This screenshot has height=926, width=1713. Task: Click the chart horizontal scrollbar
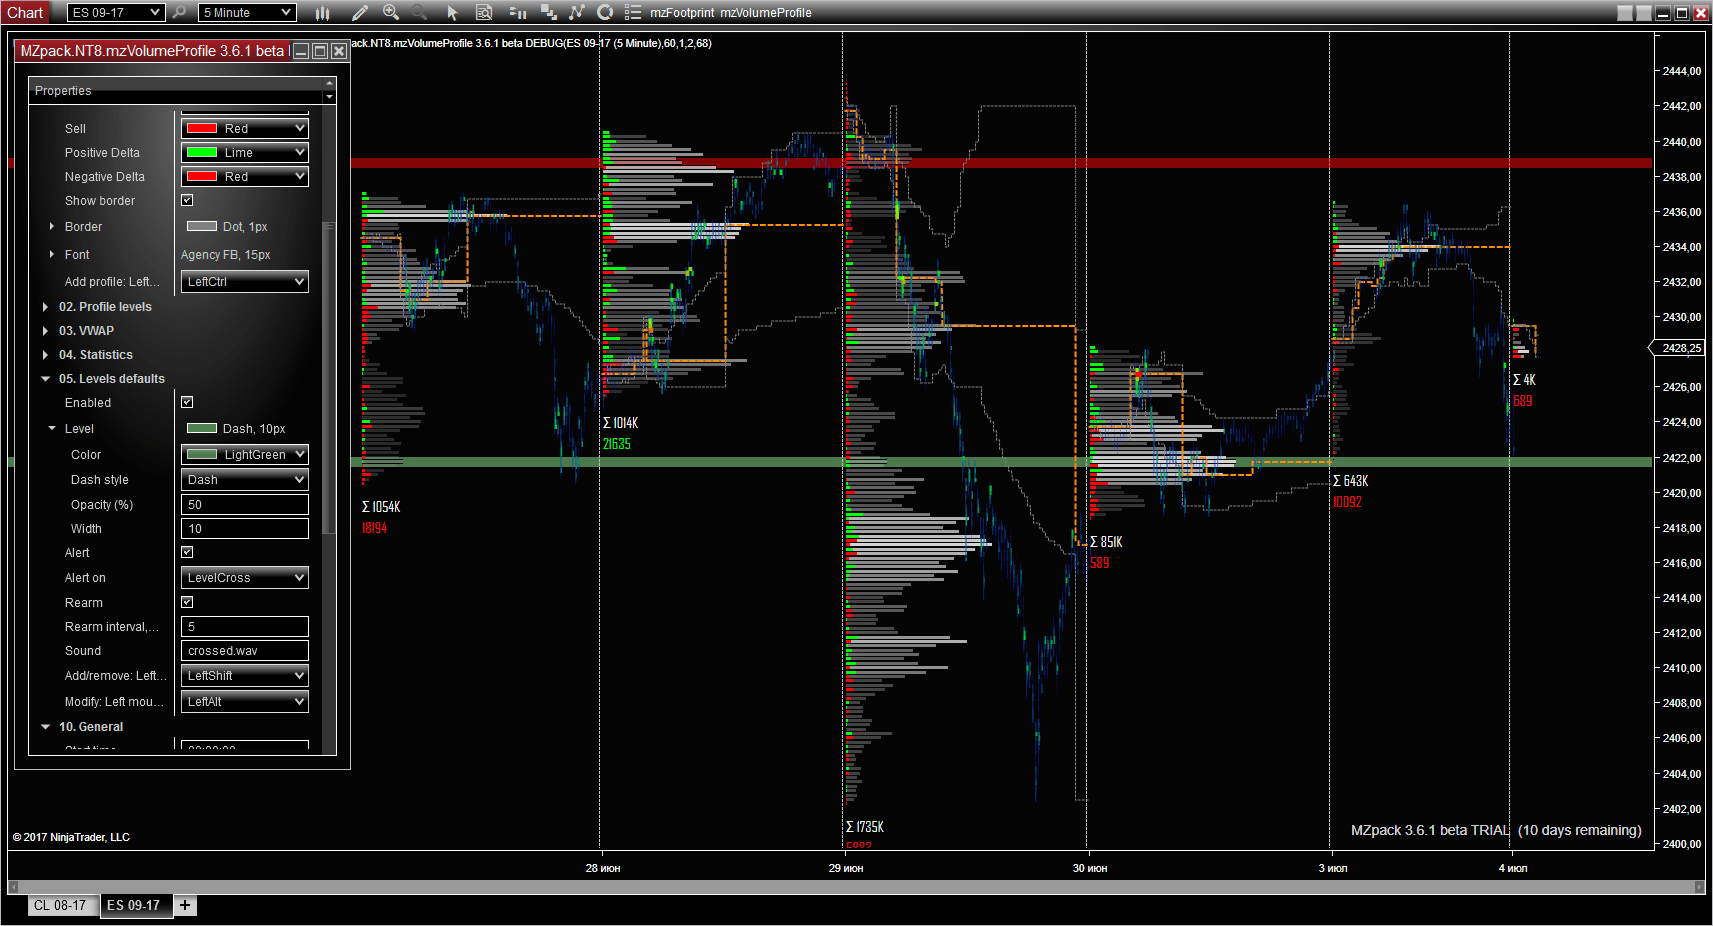click(x=856, y=887)
